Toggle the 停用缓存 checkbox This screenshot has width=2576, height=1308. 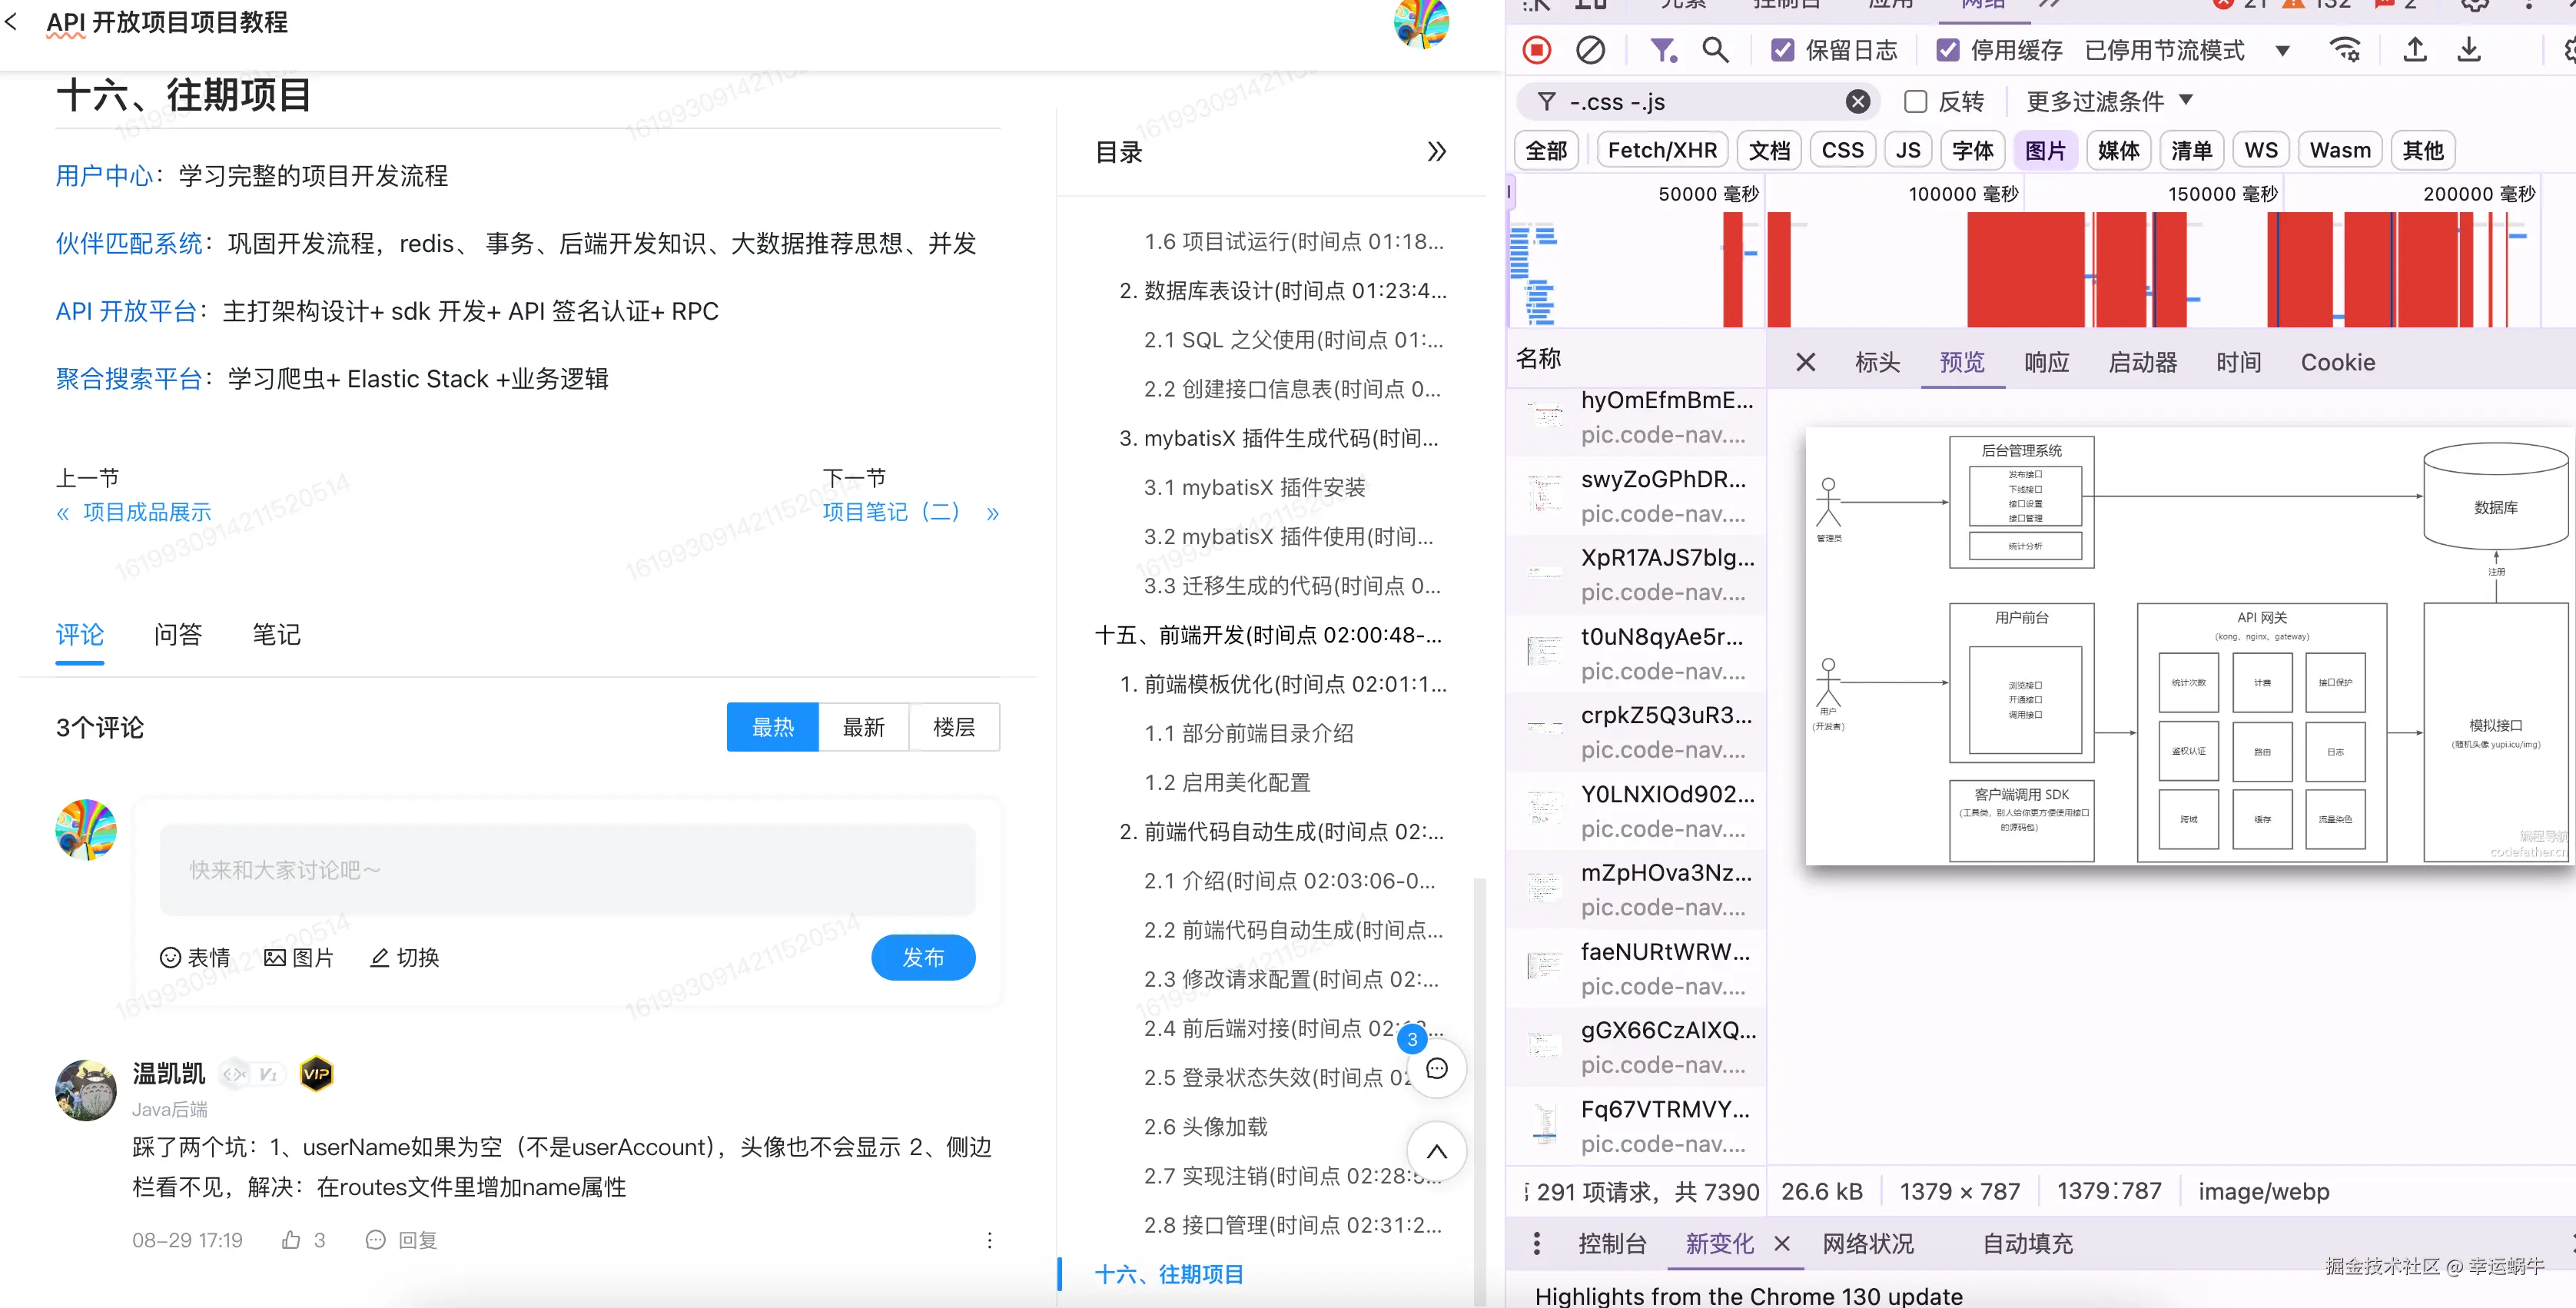pos(1947,50)
